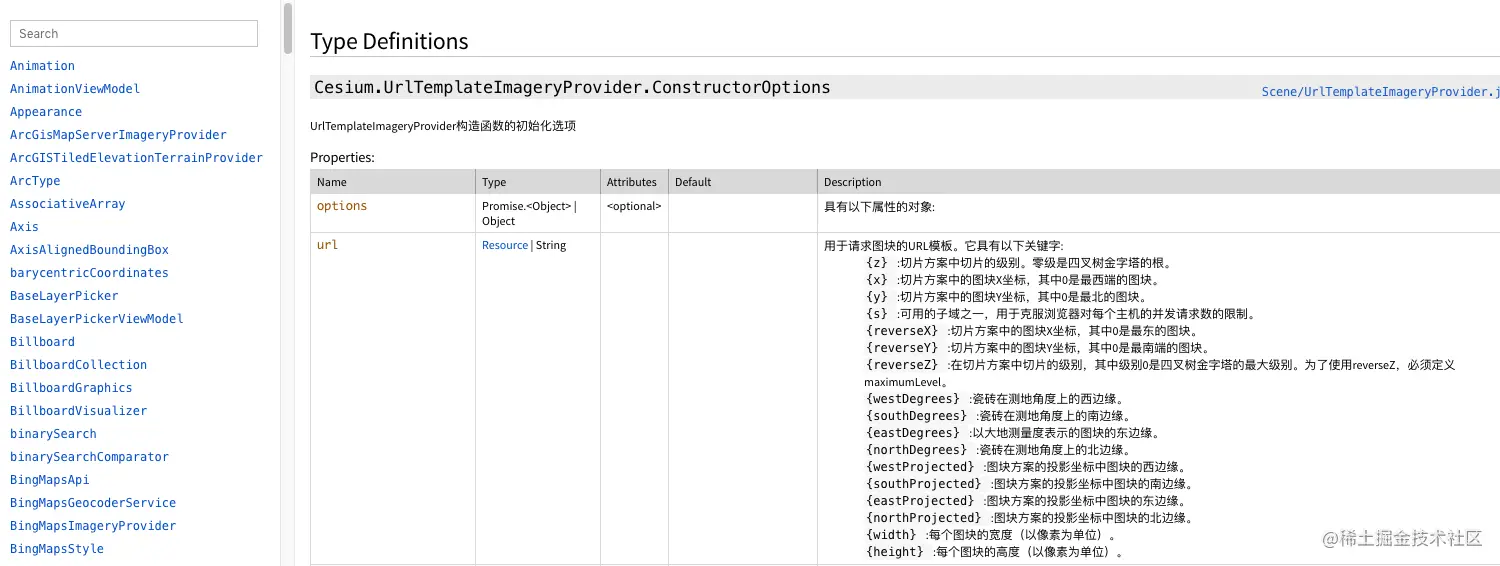
Task: Open AxisAlignedBoundingBox page
Action: [x=89, y=250]
